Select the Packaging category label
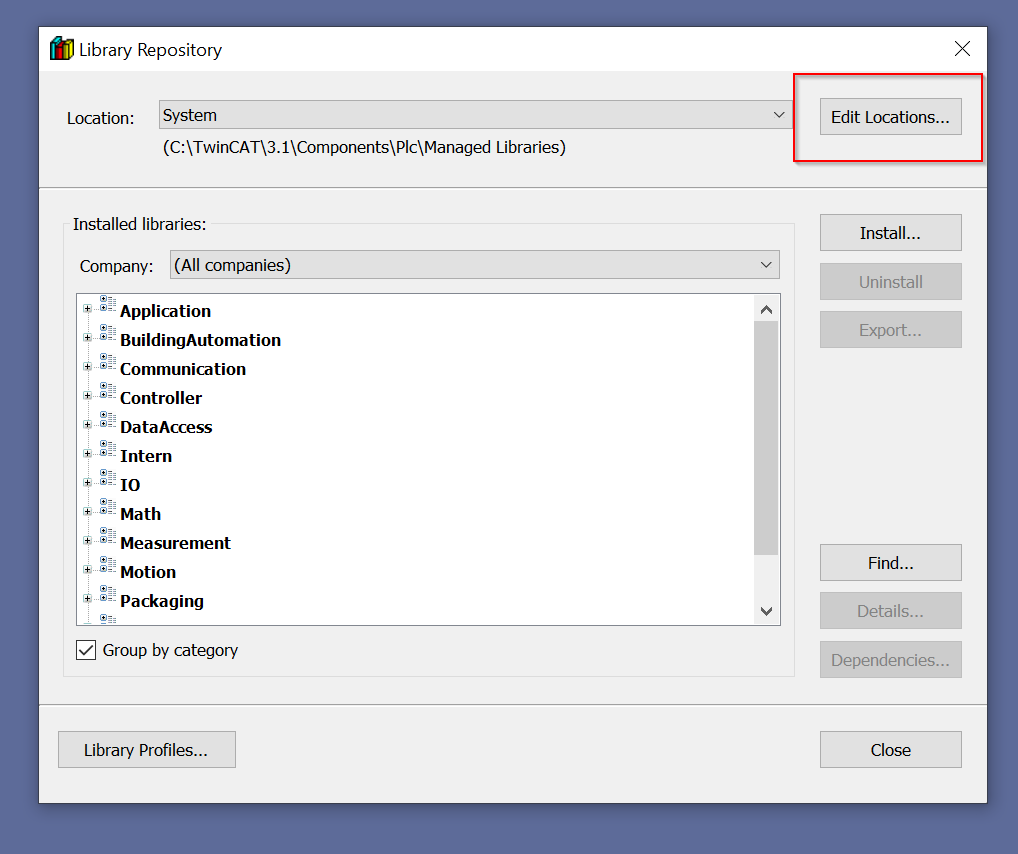The image size is (1018, 854). 162,601
